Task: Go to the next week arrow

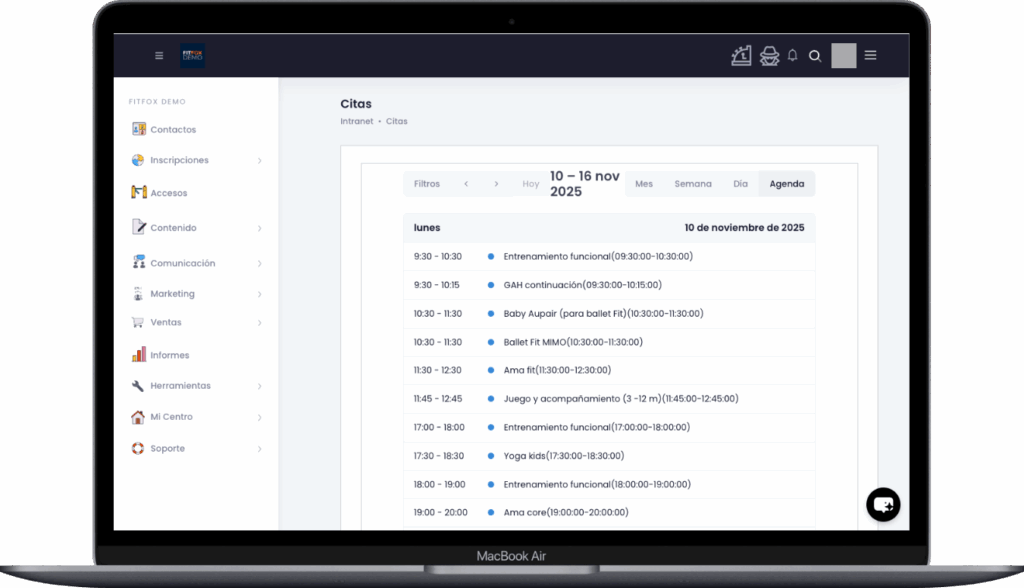Action: (x=496, y=184)
